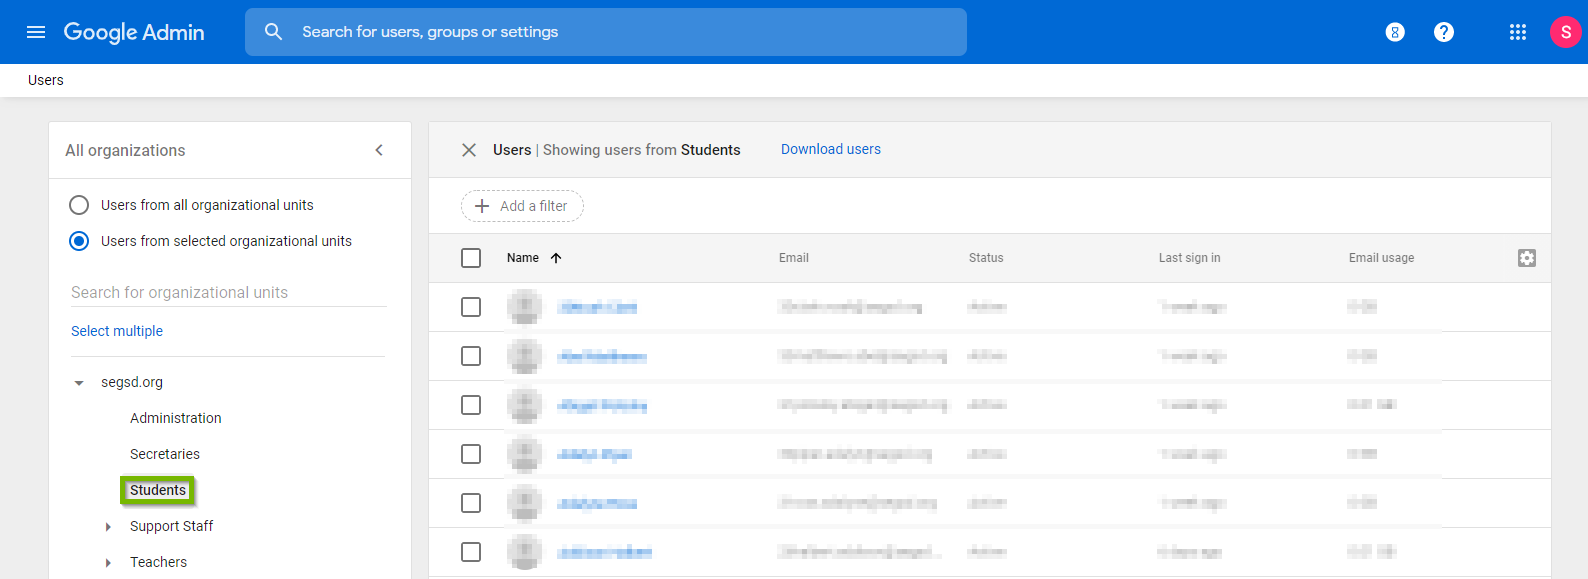Open the first user's name link

[x=598, y=307]
